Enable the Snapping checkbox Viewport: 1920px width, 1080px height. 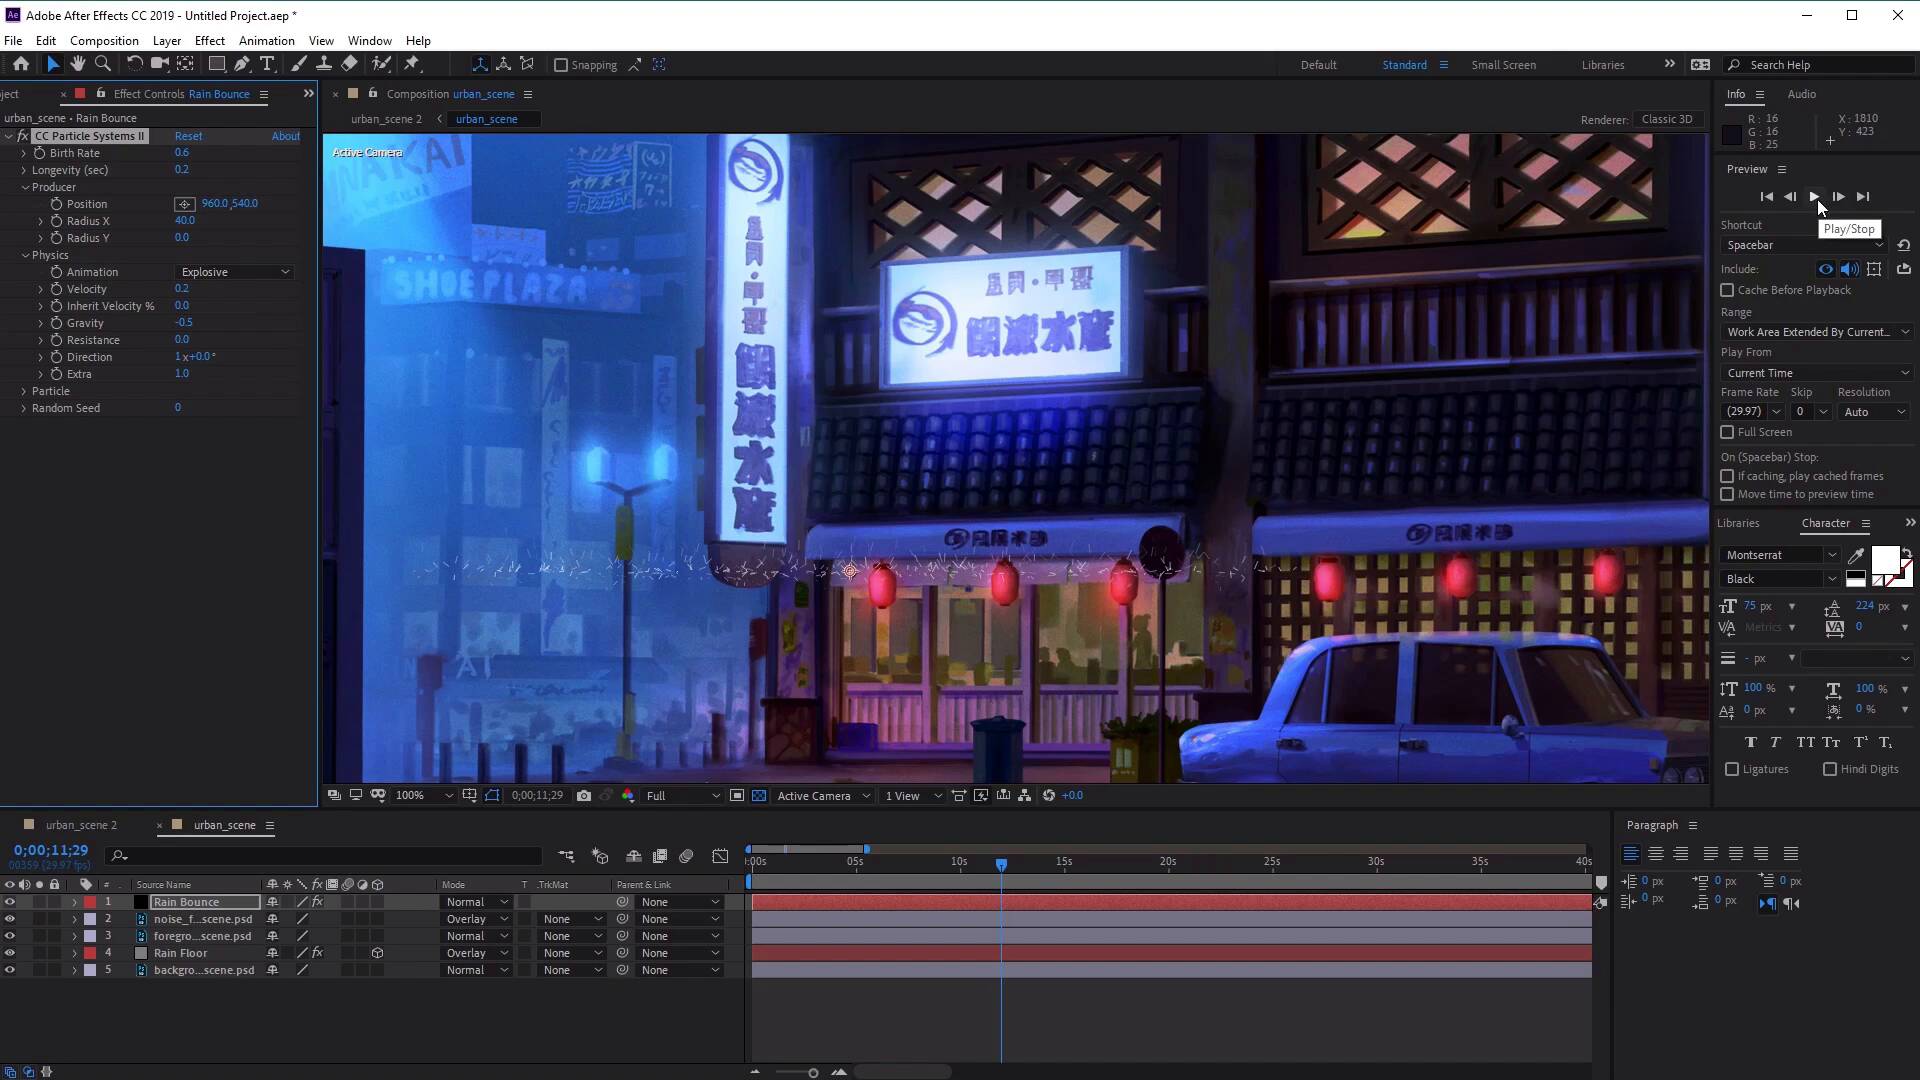click(x=561, y=65)
